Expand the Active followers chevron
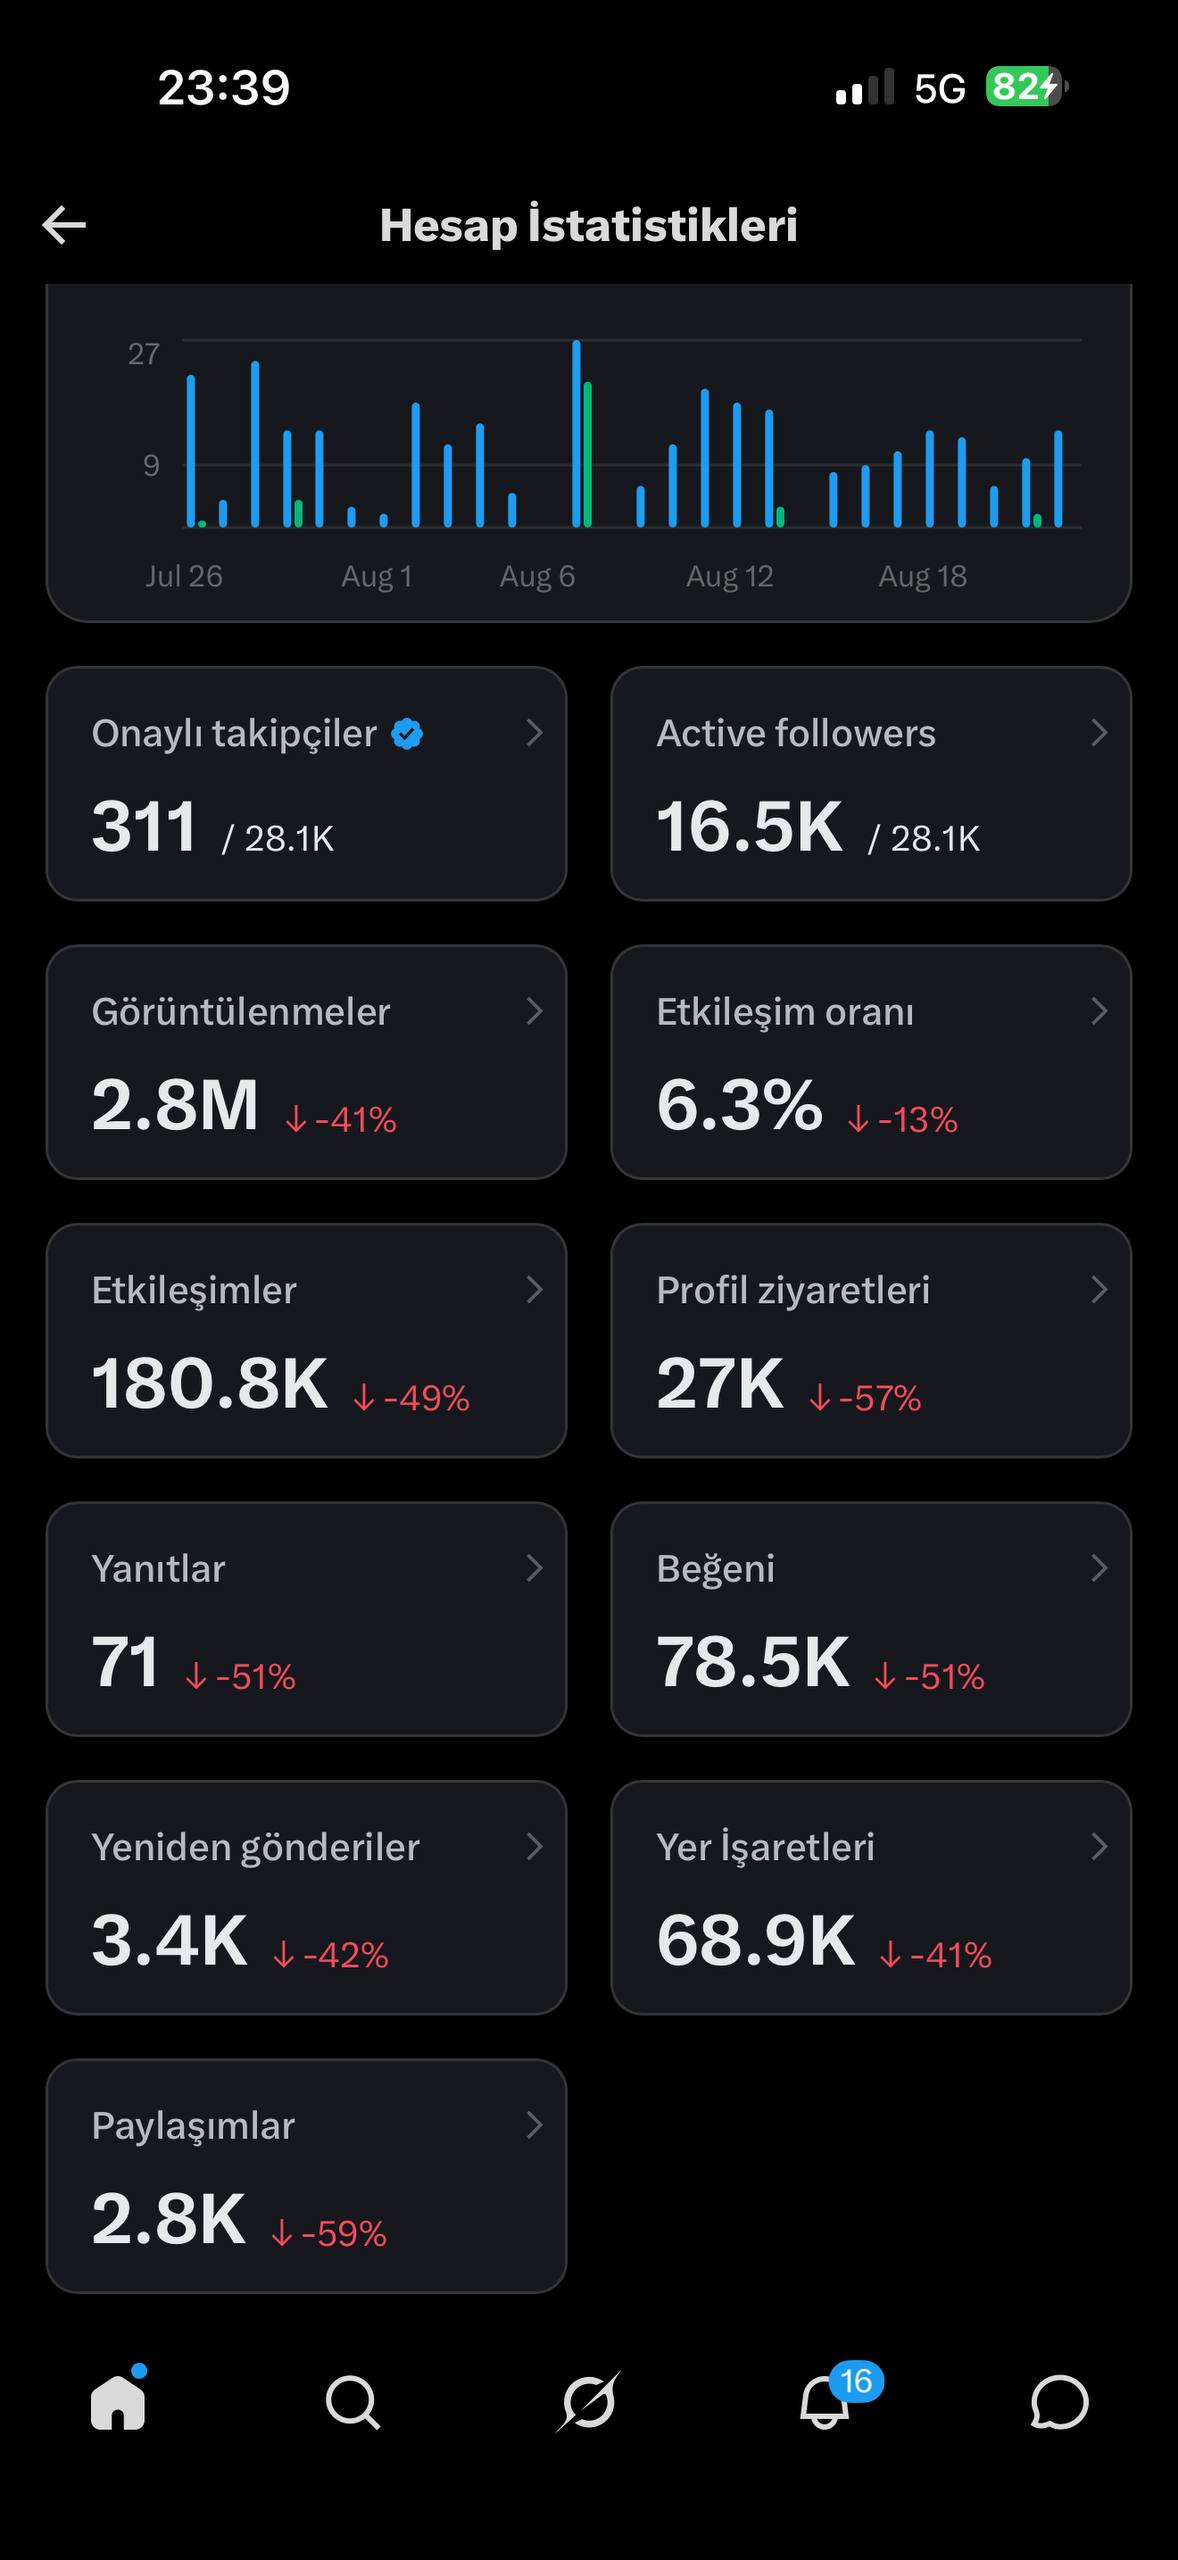 (x=1099, y=733)
